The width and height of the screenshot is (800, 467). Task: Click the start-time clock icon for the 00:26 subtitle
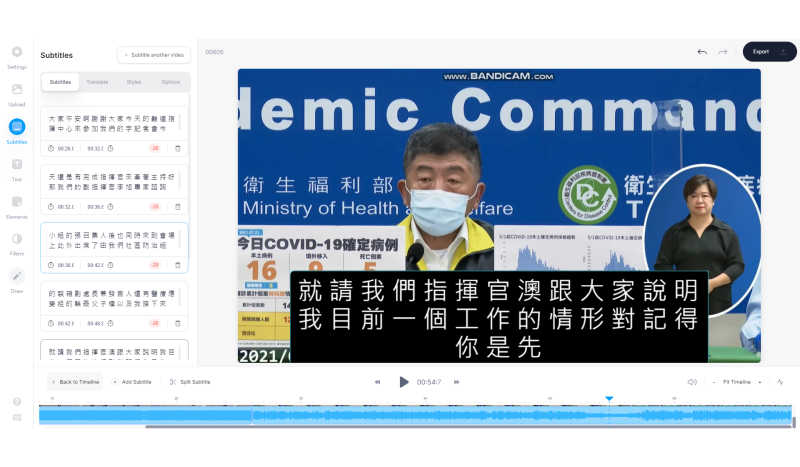(x=51, y=149)
